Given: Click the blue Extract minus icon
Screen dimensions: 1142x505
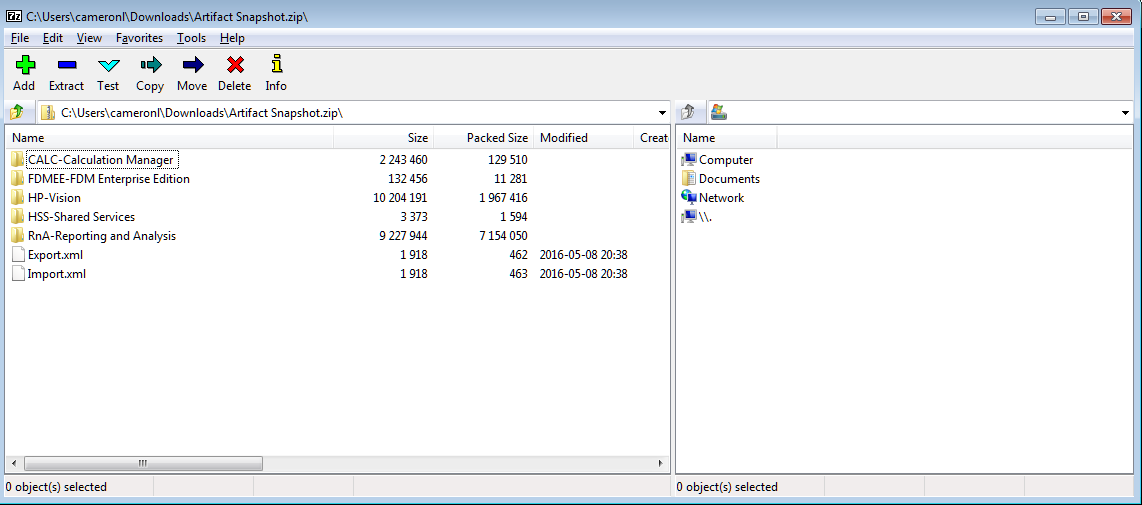Looking at the screenshot, I should [66, 66].
